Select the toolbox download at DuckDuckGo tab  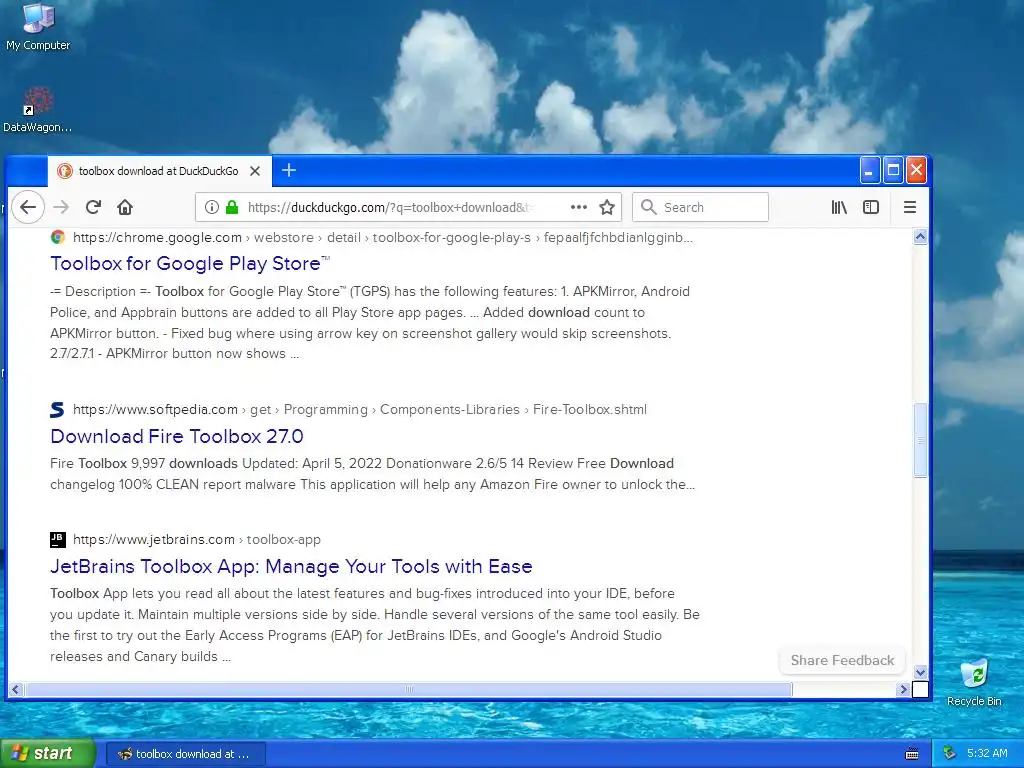point(159,171)
